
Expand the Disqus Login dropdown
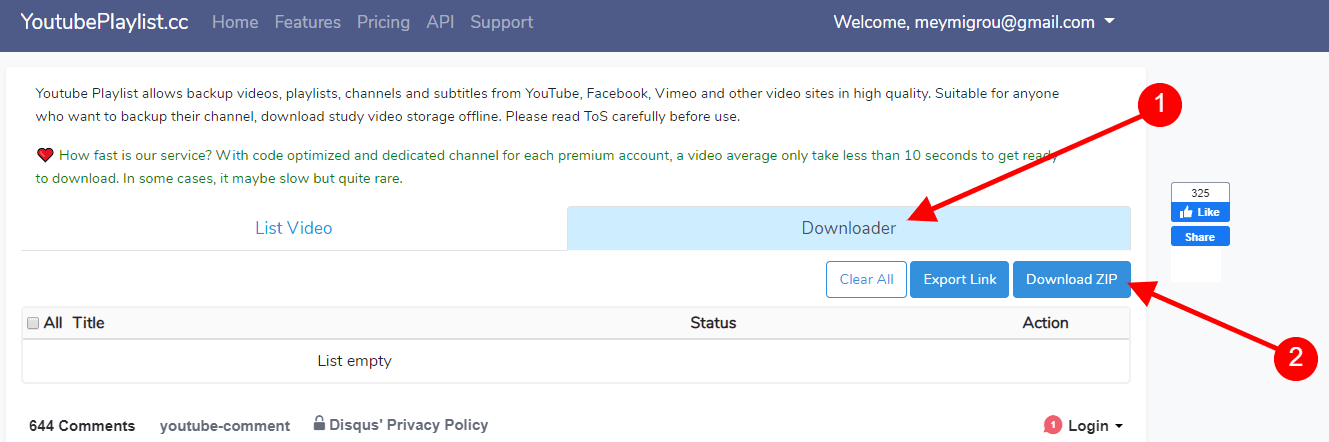point(1095,426)
